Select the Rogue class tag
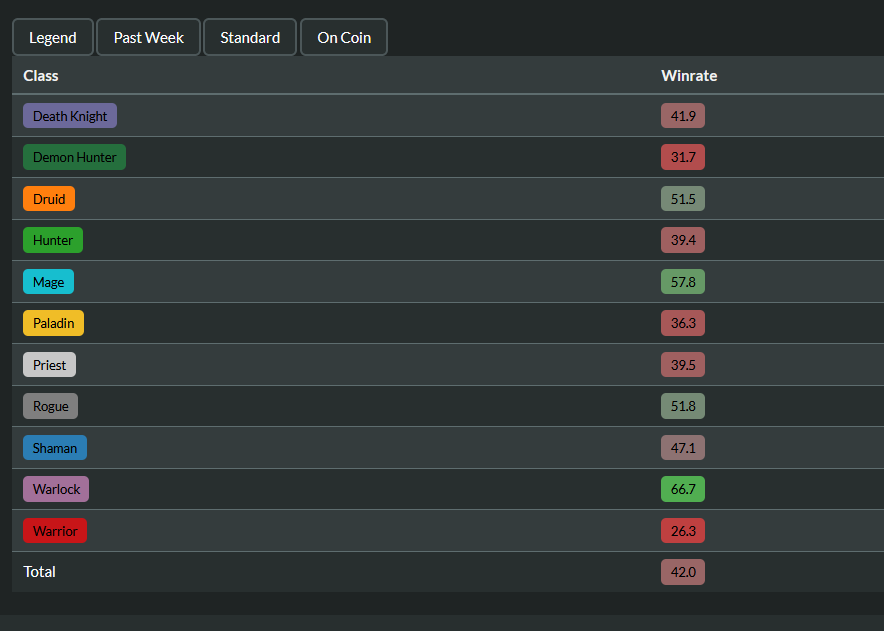 point(51,405)
